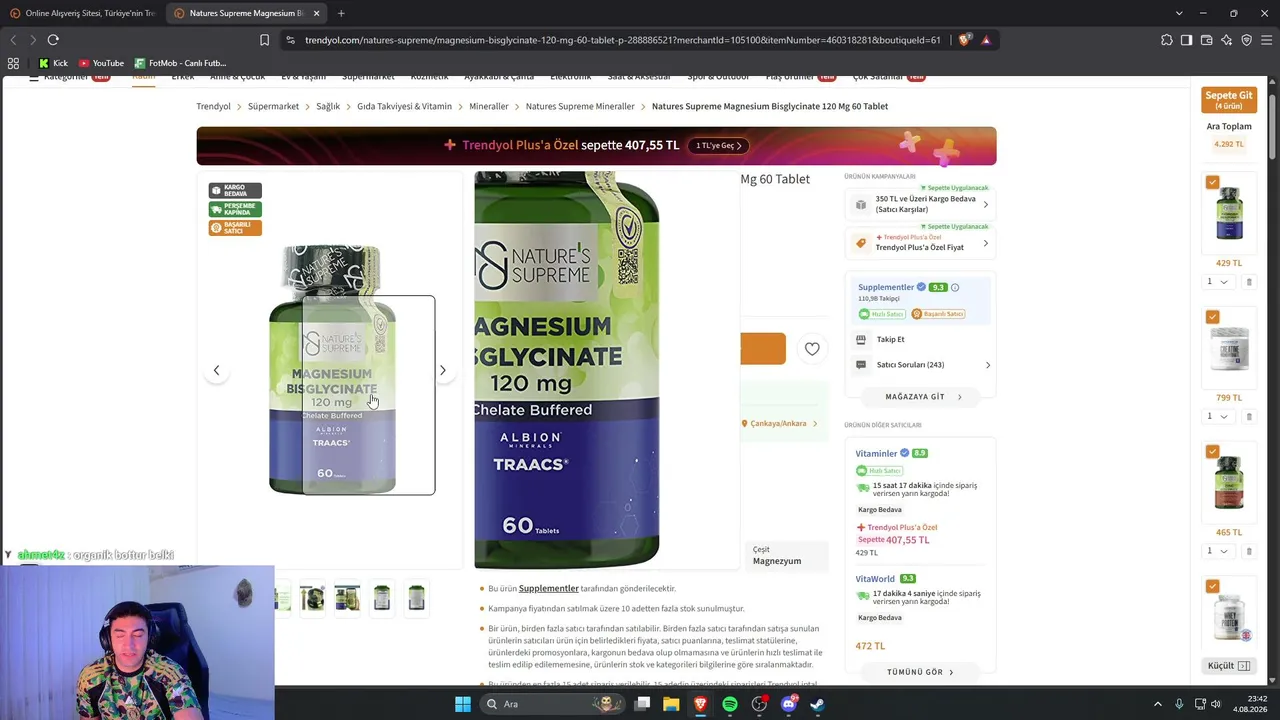This screenshot has width=1280, height=720.
Task: Open a new browser tab
Action: [341, 13]
